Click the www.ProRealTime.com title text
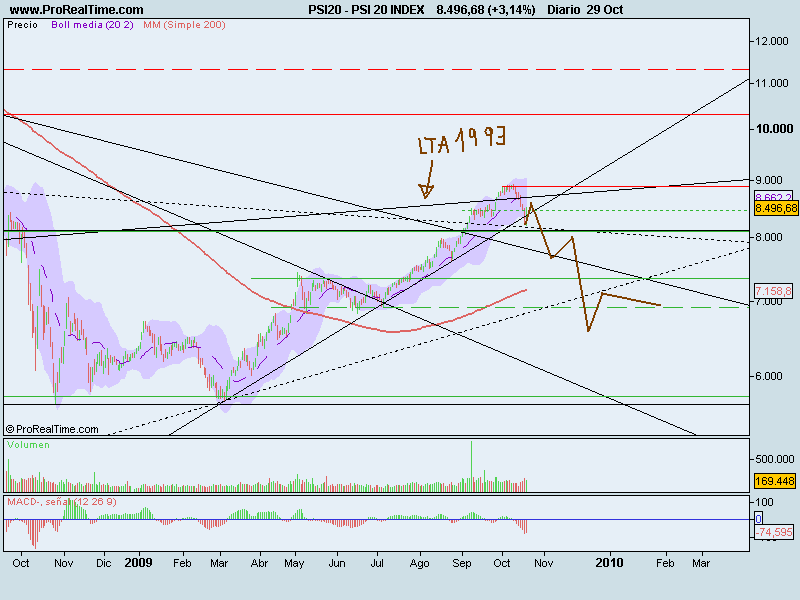The image size is (800, 600). pos(77,10)
